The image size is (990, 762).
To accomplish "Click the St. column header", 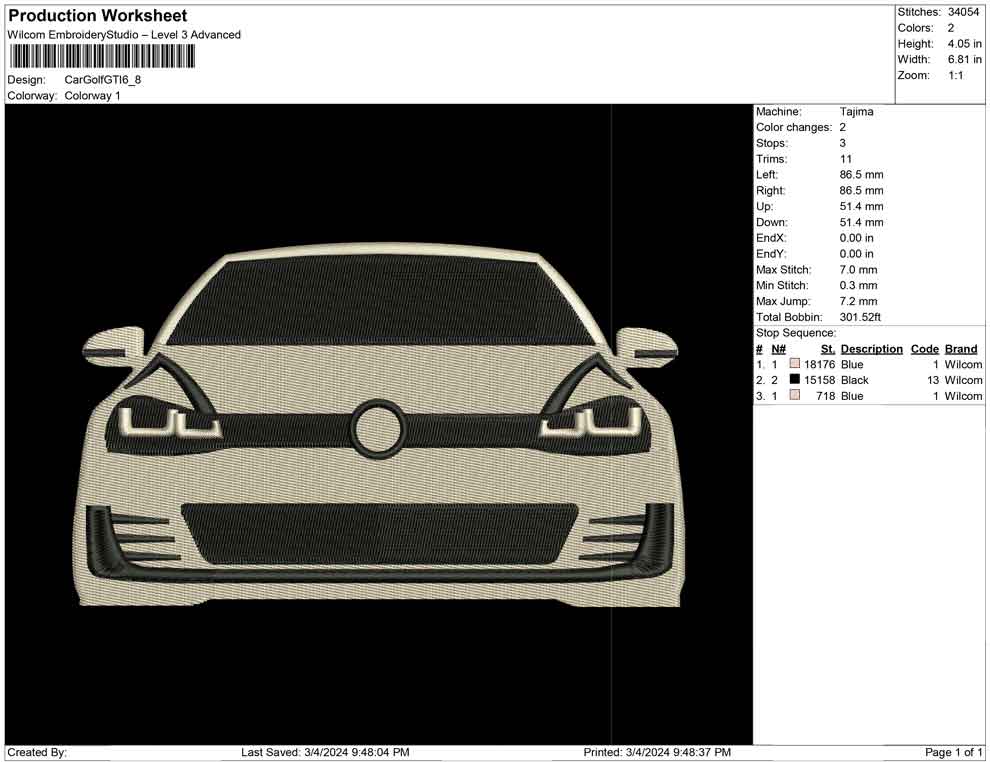I will click(827, 349).
